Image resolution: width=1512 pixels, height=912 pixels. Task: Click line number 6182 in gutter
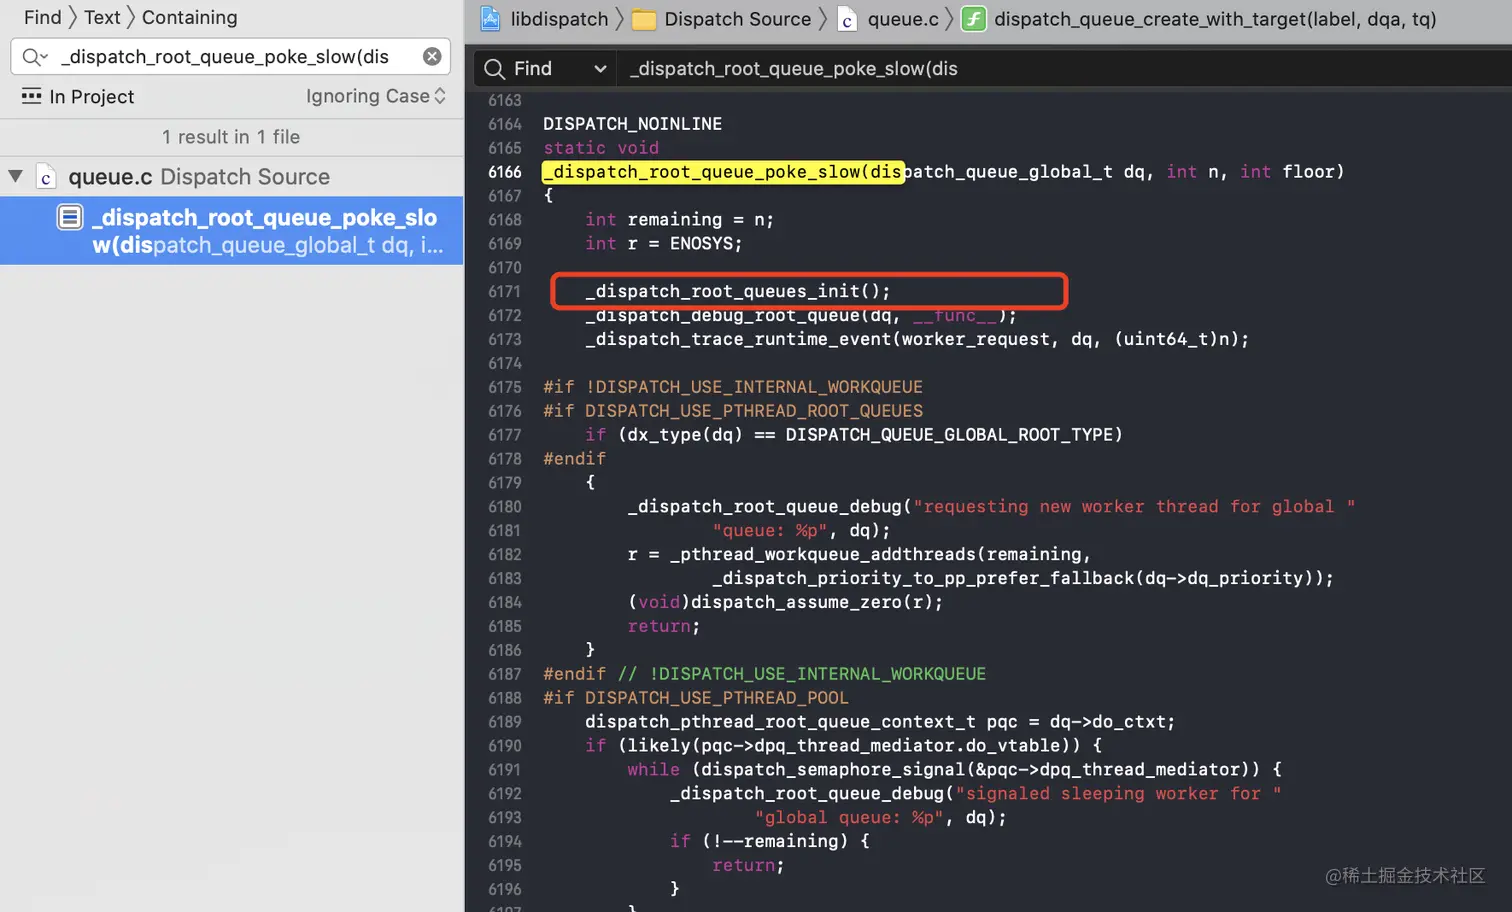(x=505, y=555)
